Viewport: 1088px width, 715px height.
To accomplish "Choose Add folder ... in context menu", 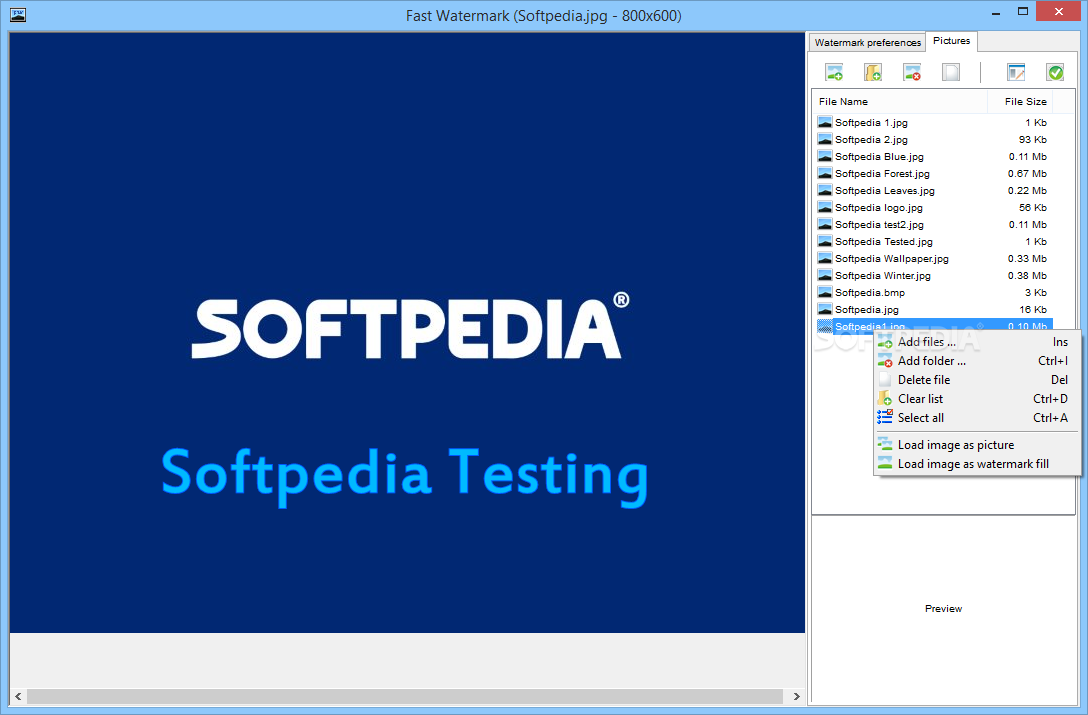I will coord(976,361).
